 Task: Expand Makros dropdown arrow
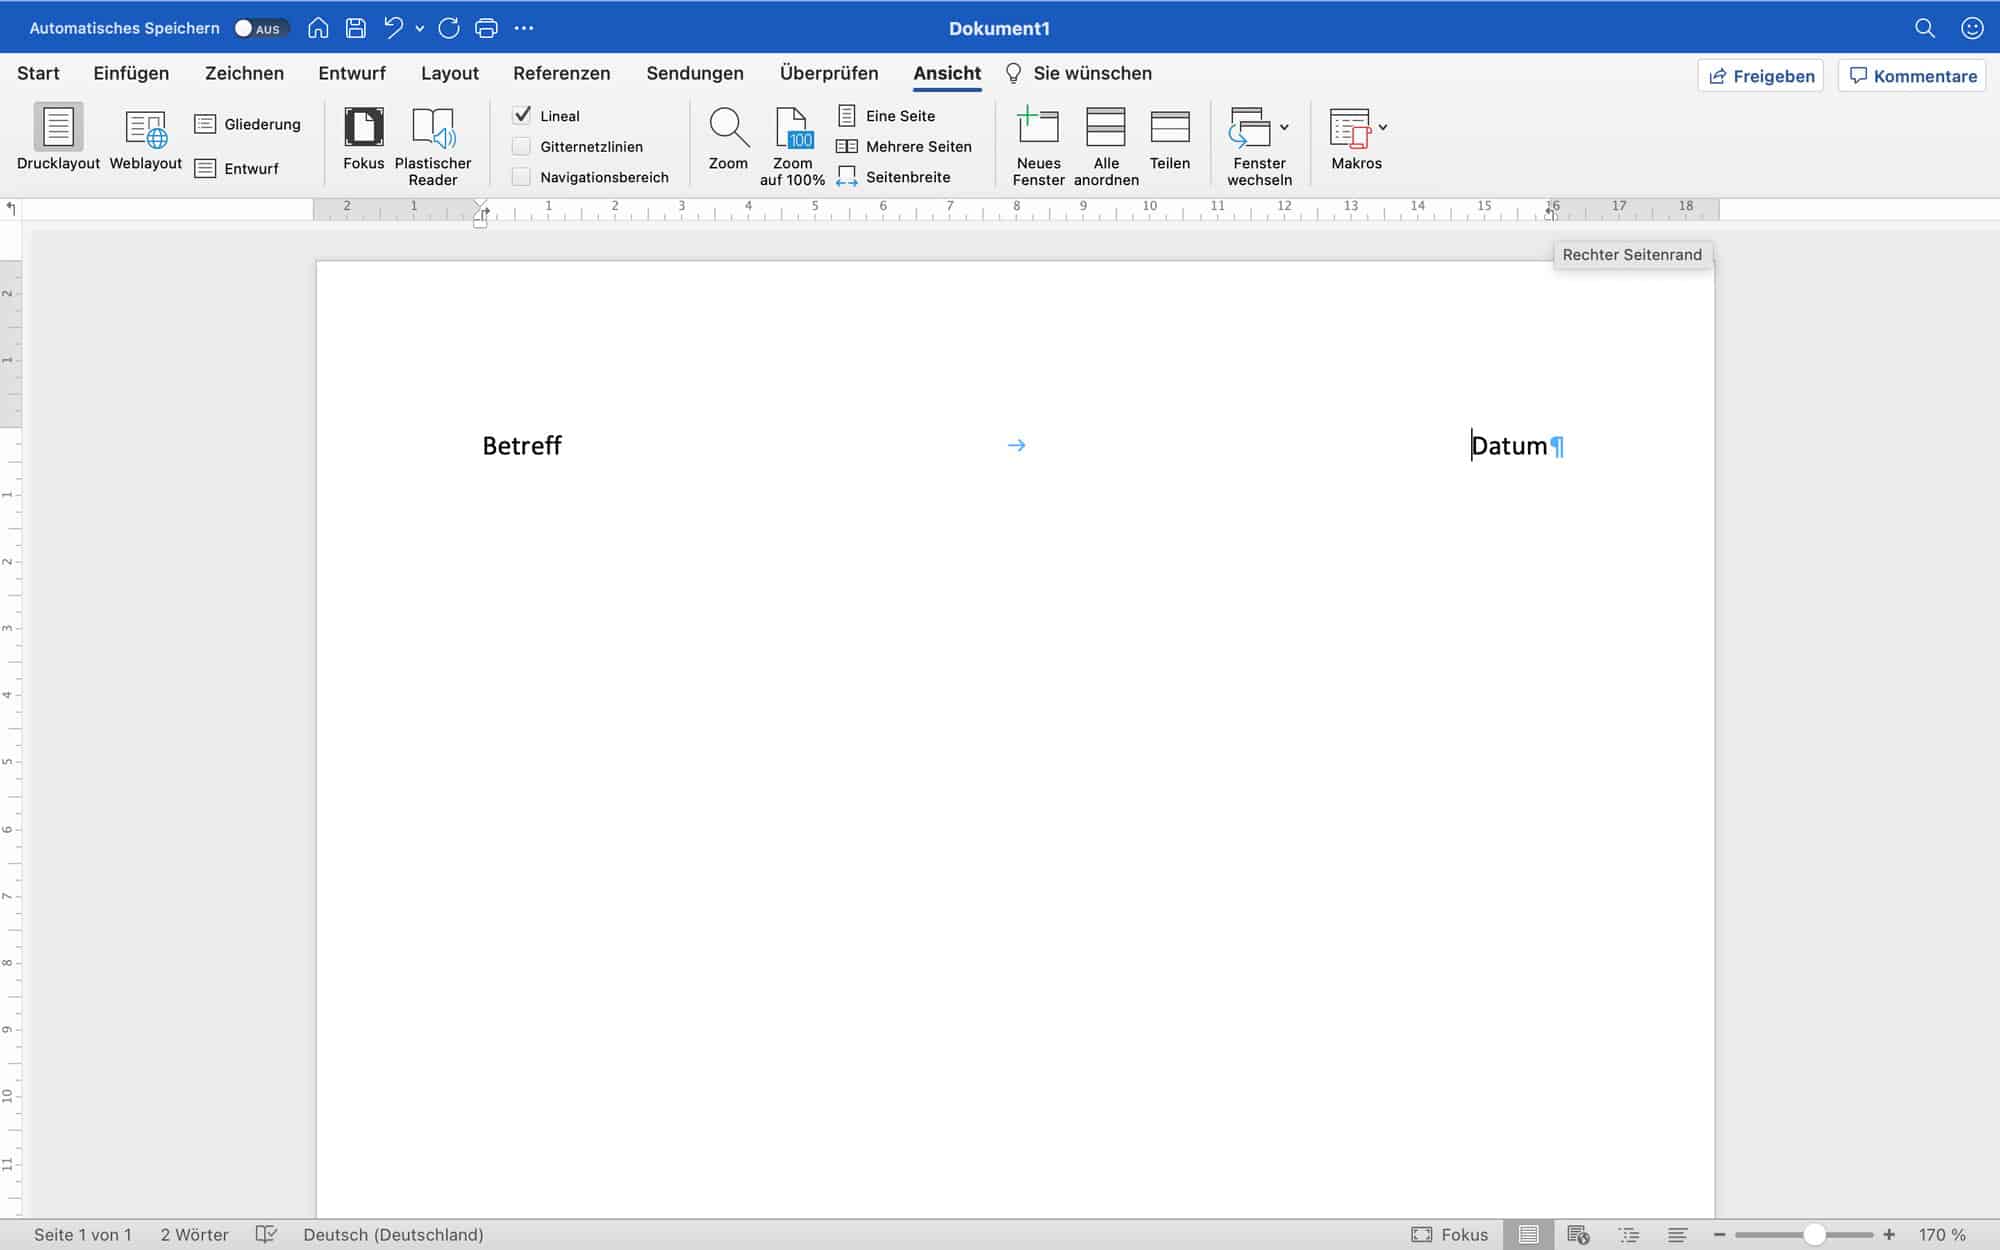pos(1383,127)
